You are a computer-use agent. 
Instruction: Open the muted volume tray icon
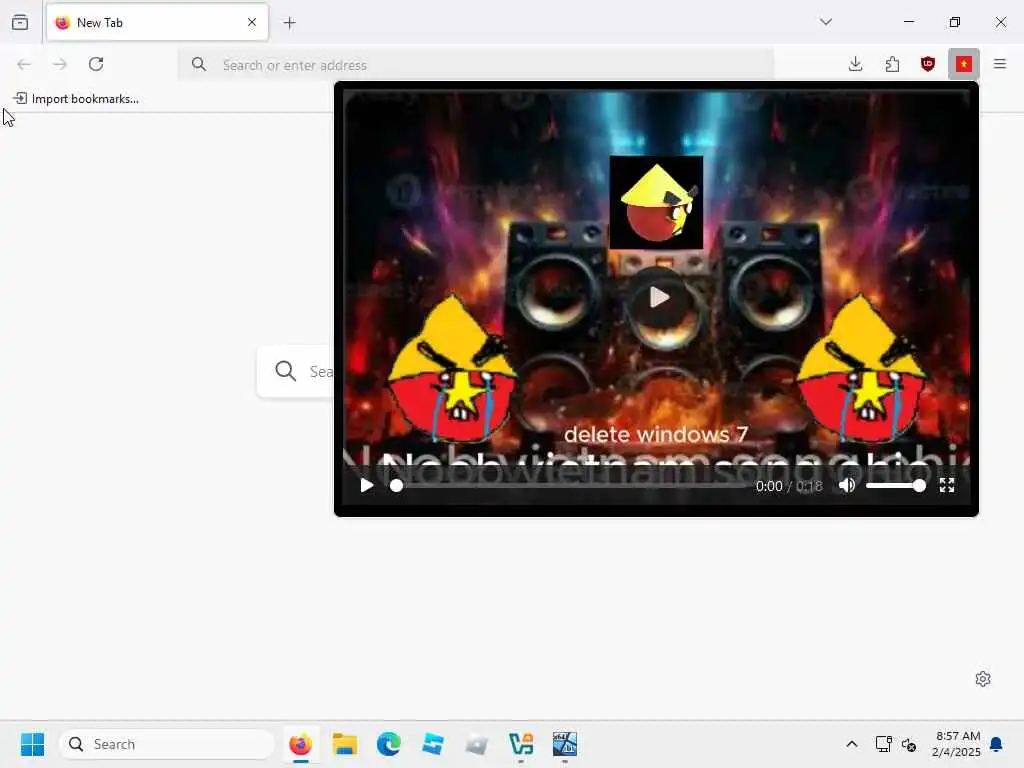coord(908,744)
